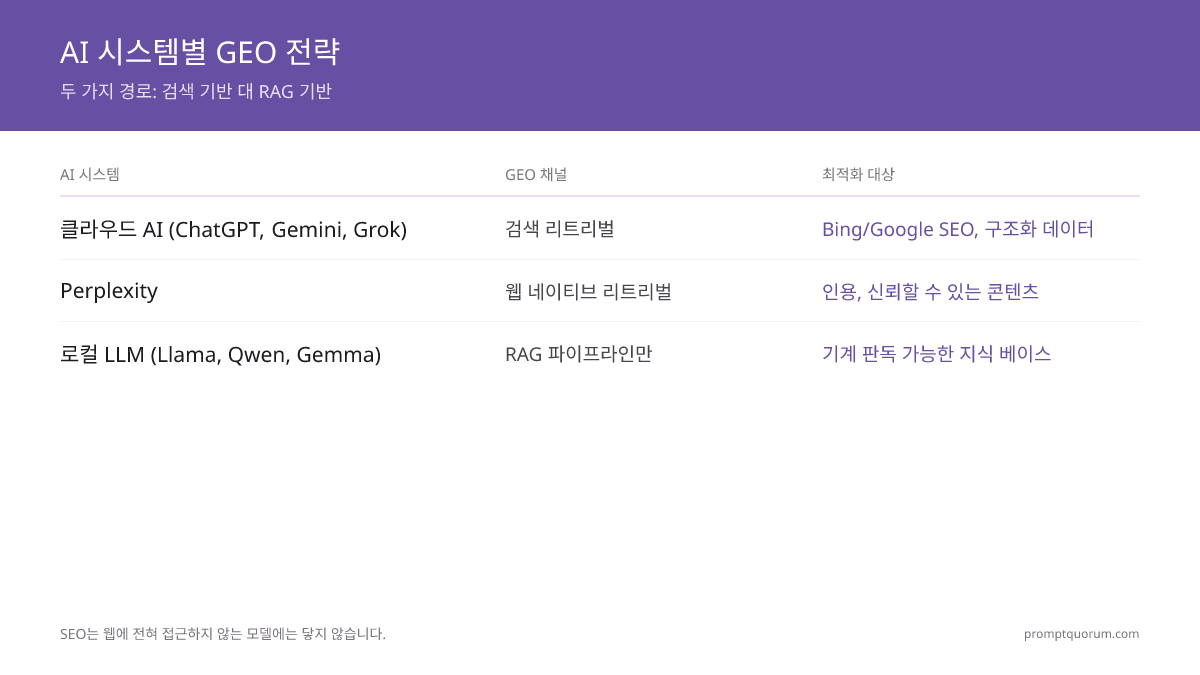
Task: Click the 'promptquorum.com' footer text
Action: (1081, 634)
